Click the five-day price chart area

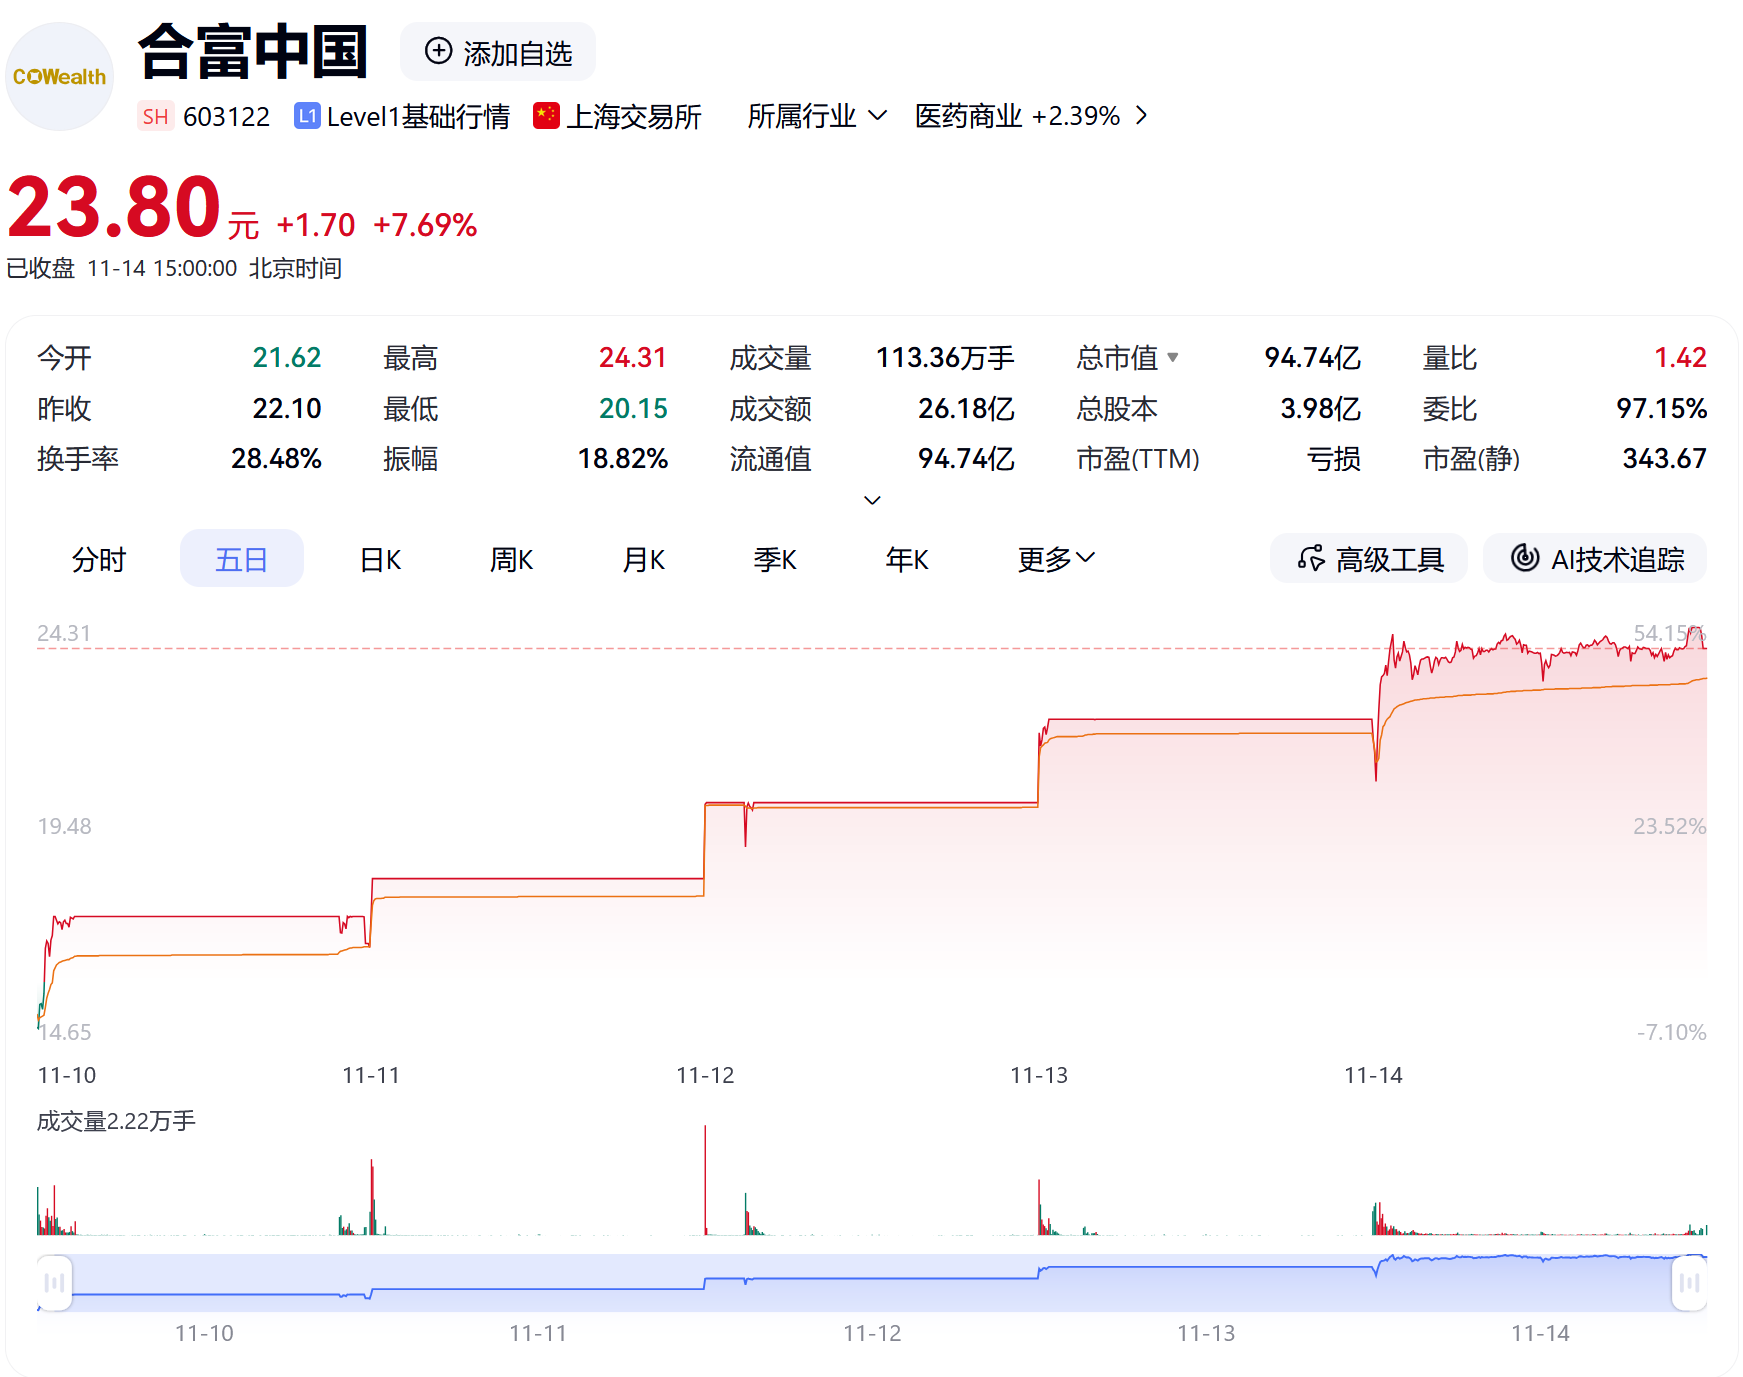click(872, 830)
